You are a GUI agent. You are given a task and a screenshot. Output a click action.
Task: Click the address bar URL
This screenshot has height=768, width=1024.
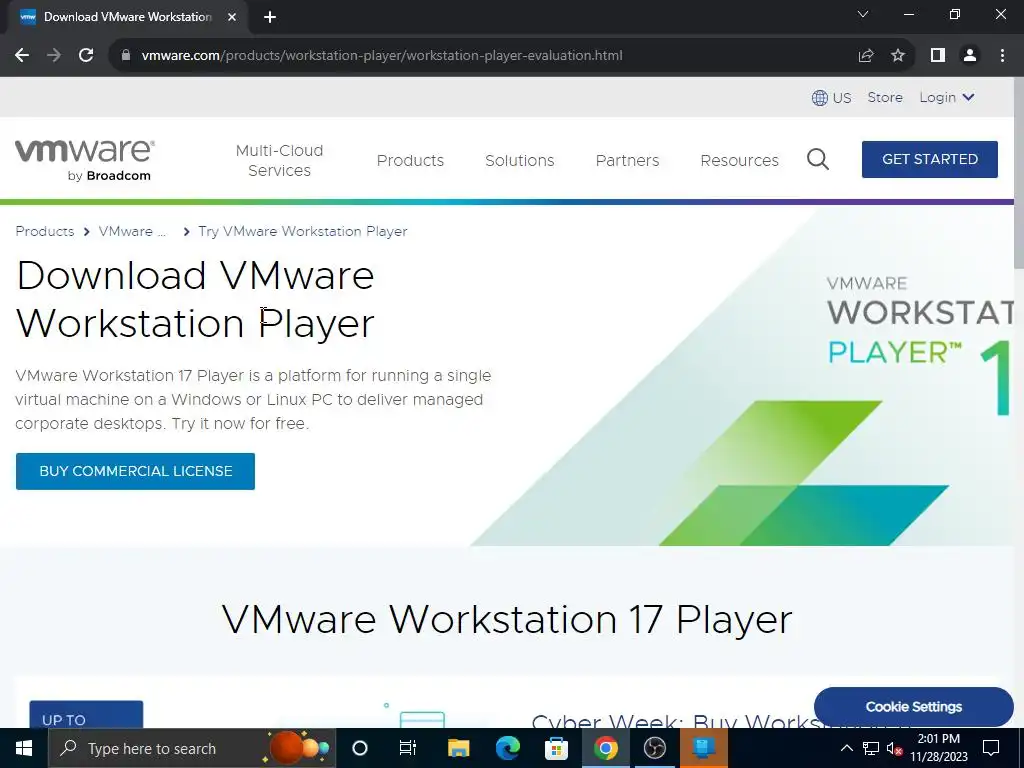coord(381,56)
